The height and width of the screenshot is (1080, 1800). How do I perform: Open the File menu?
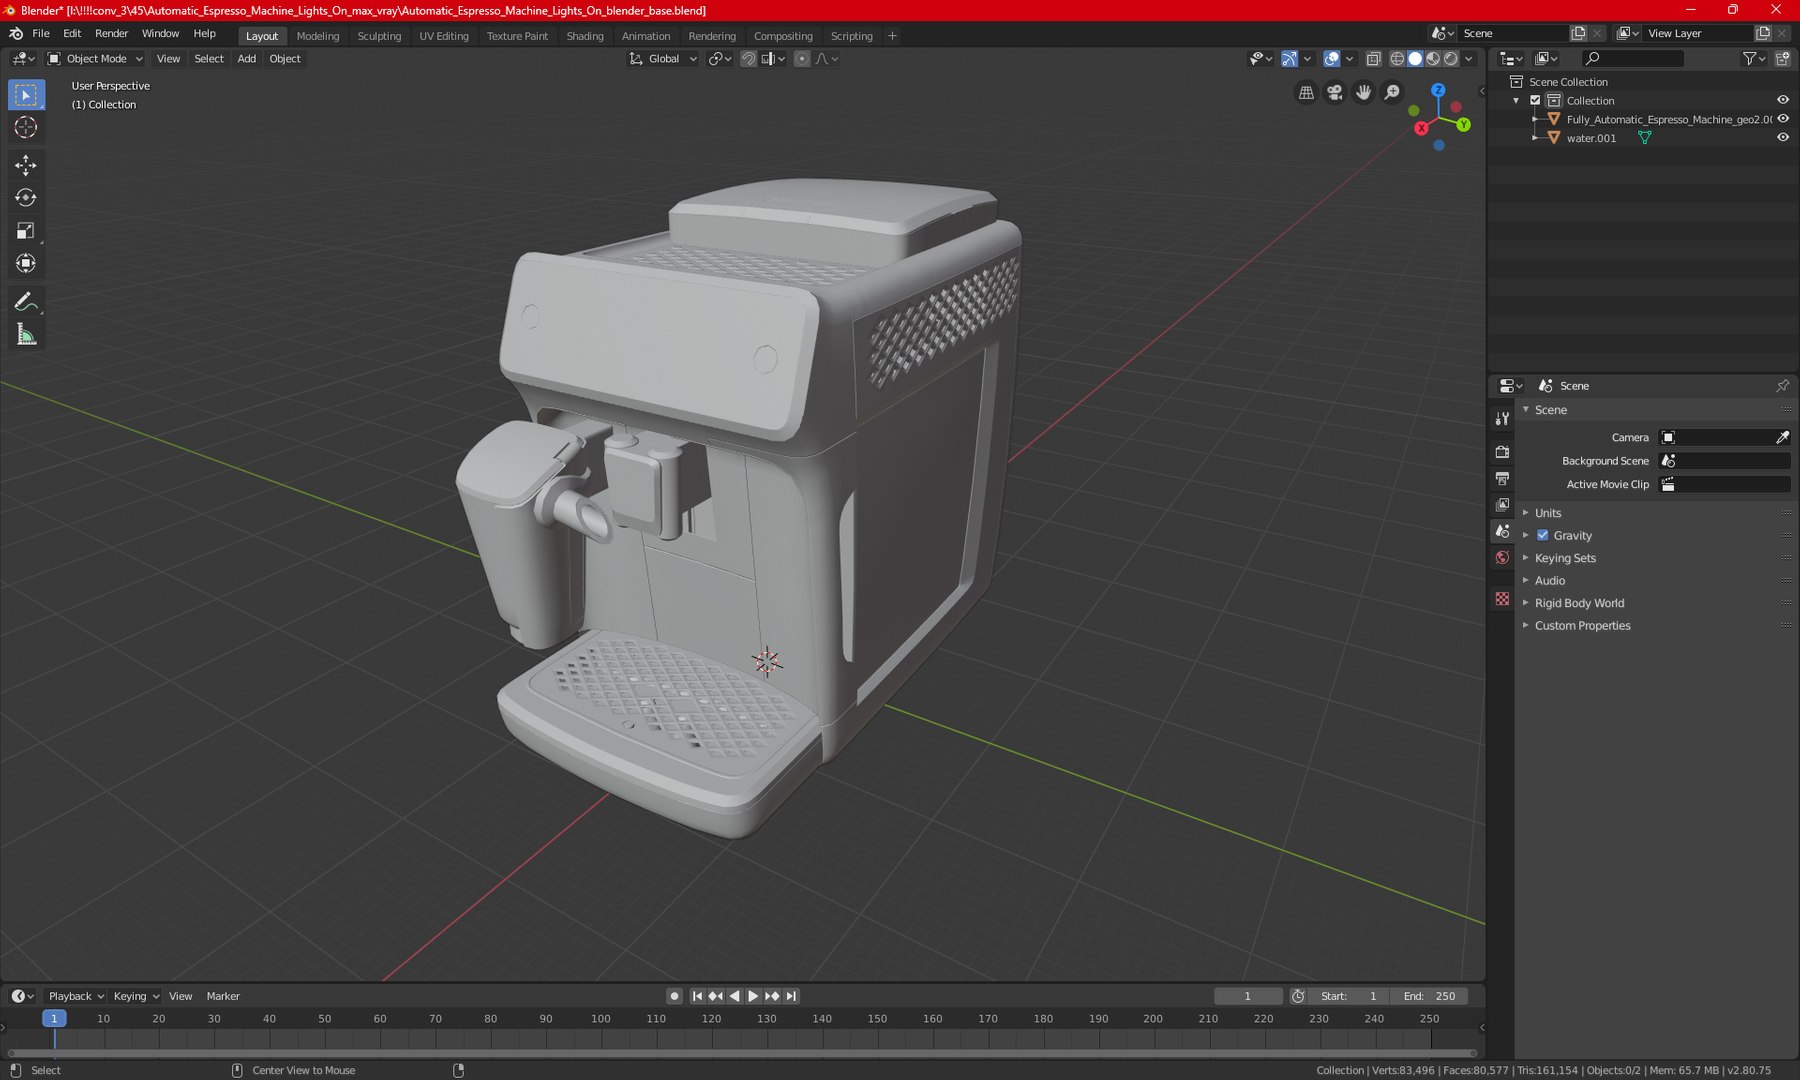tap(41, 34)
